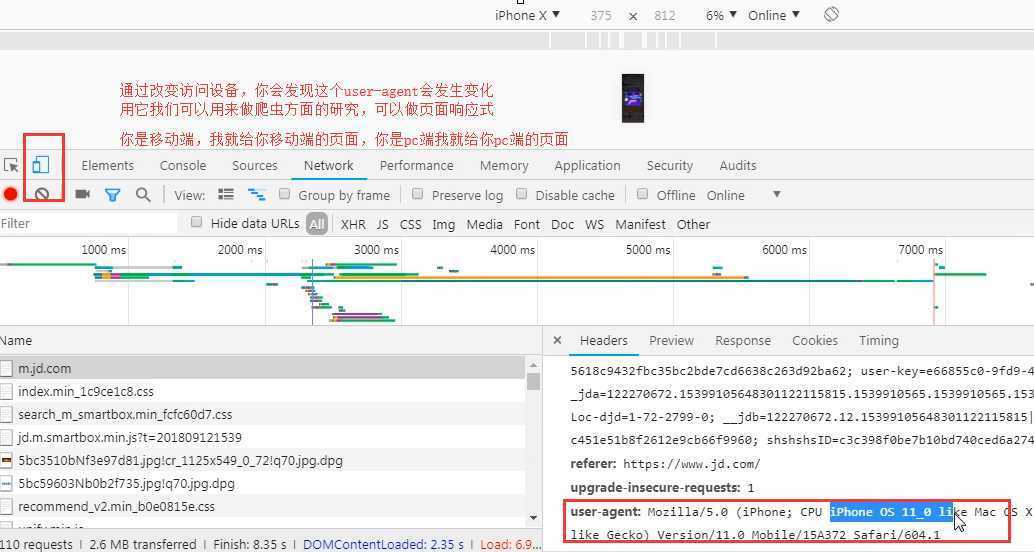
Task: Select the jd.m.smartbox.min.js request row
Action: [x=263, y=437]
